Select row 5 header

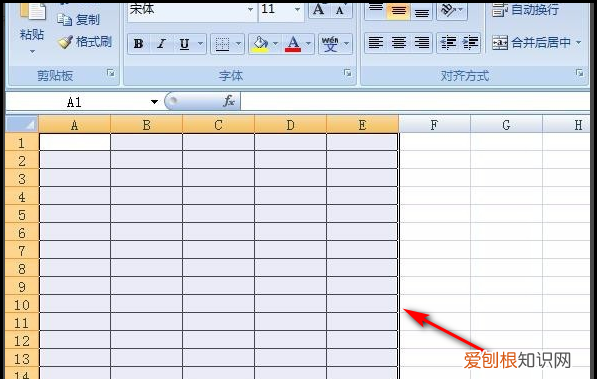[x=22, y=214]
